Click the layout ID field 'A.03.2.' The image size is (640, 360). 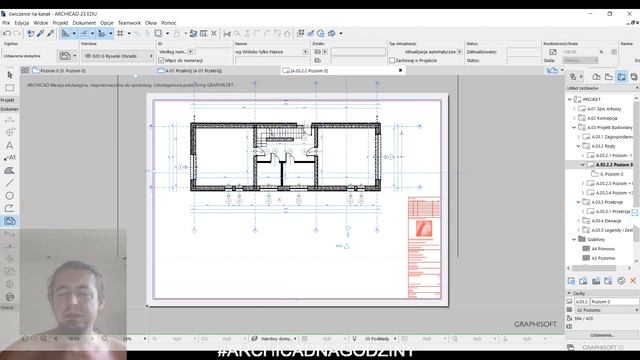pos(582,302)
